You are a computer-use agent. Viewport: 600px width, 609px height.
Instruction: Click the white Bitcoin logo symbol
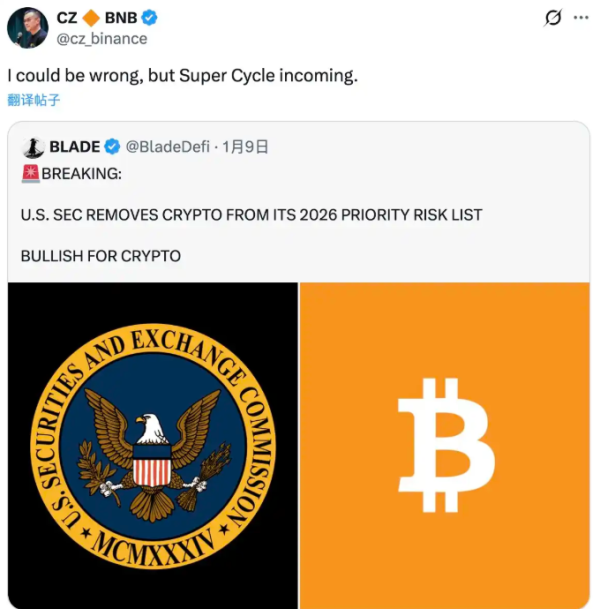pyautogui.click(x=445, y=442)
